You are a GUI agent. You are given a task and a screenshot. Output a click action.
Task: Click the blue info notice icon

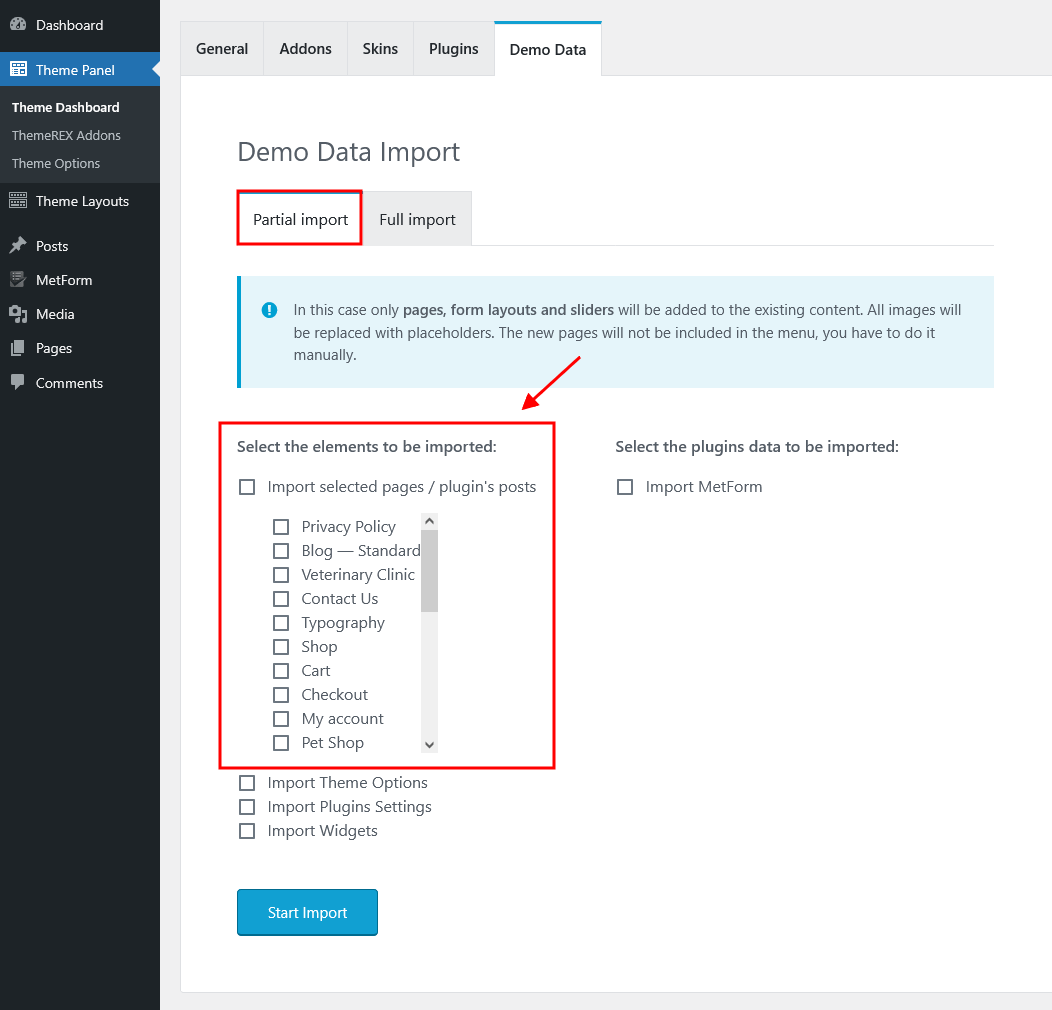click(x=269, y=310)
